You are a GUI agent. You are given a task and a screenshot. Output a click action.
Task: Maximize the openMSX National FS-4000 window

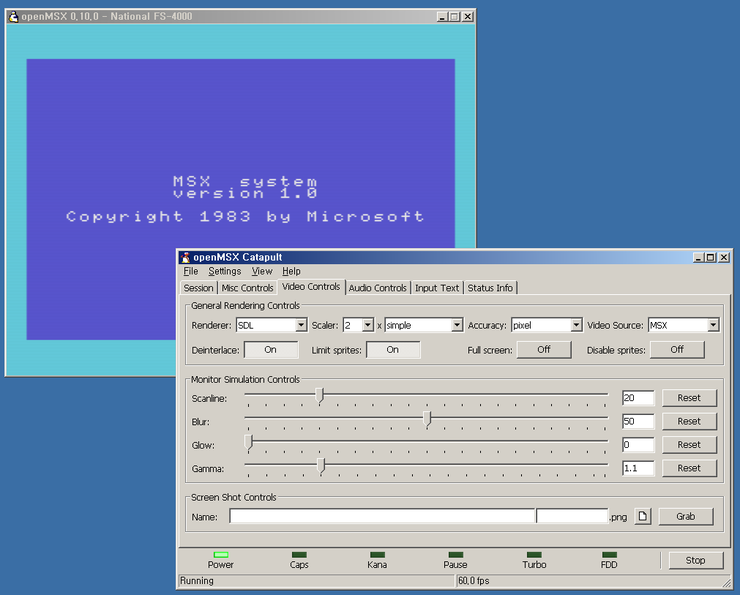click(454, 17)
